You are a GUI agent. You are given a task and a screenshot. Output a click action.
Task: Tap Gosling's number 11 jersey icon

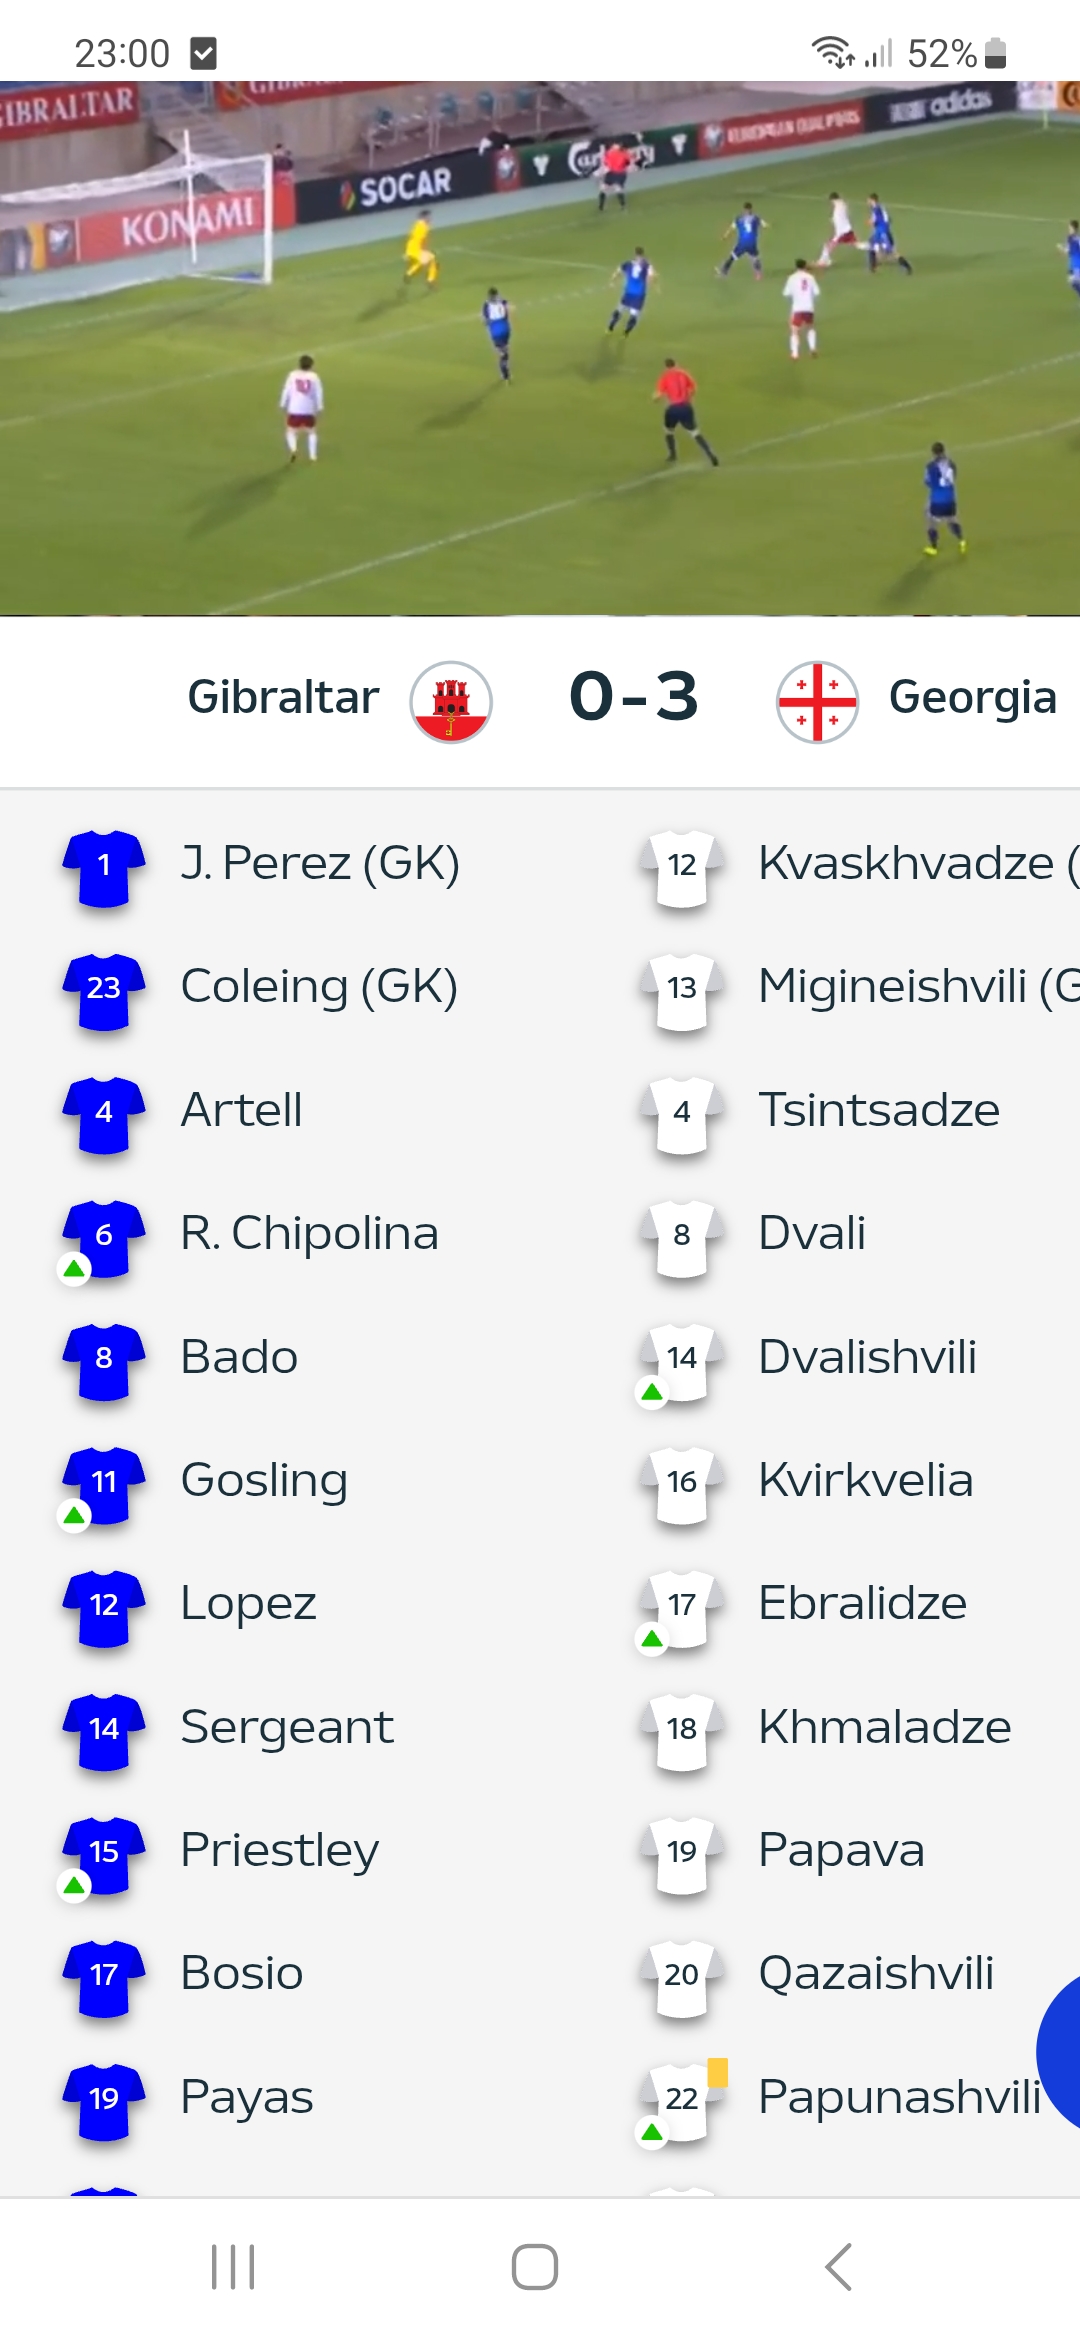pos(104,1484)
